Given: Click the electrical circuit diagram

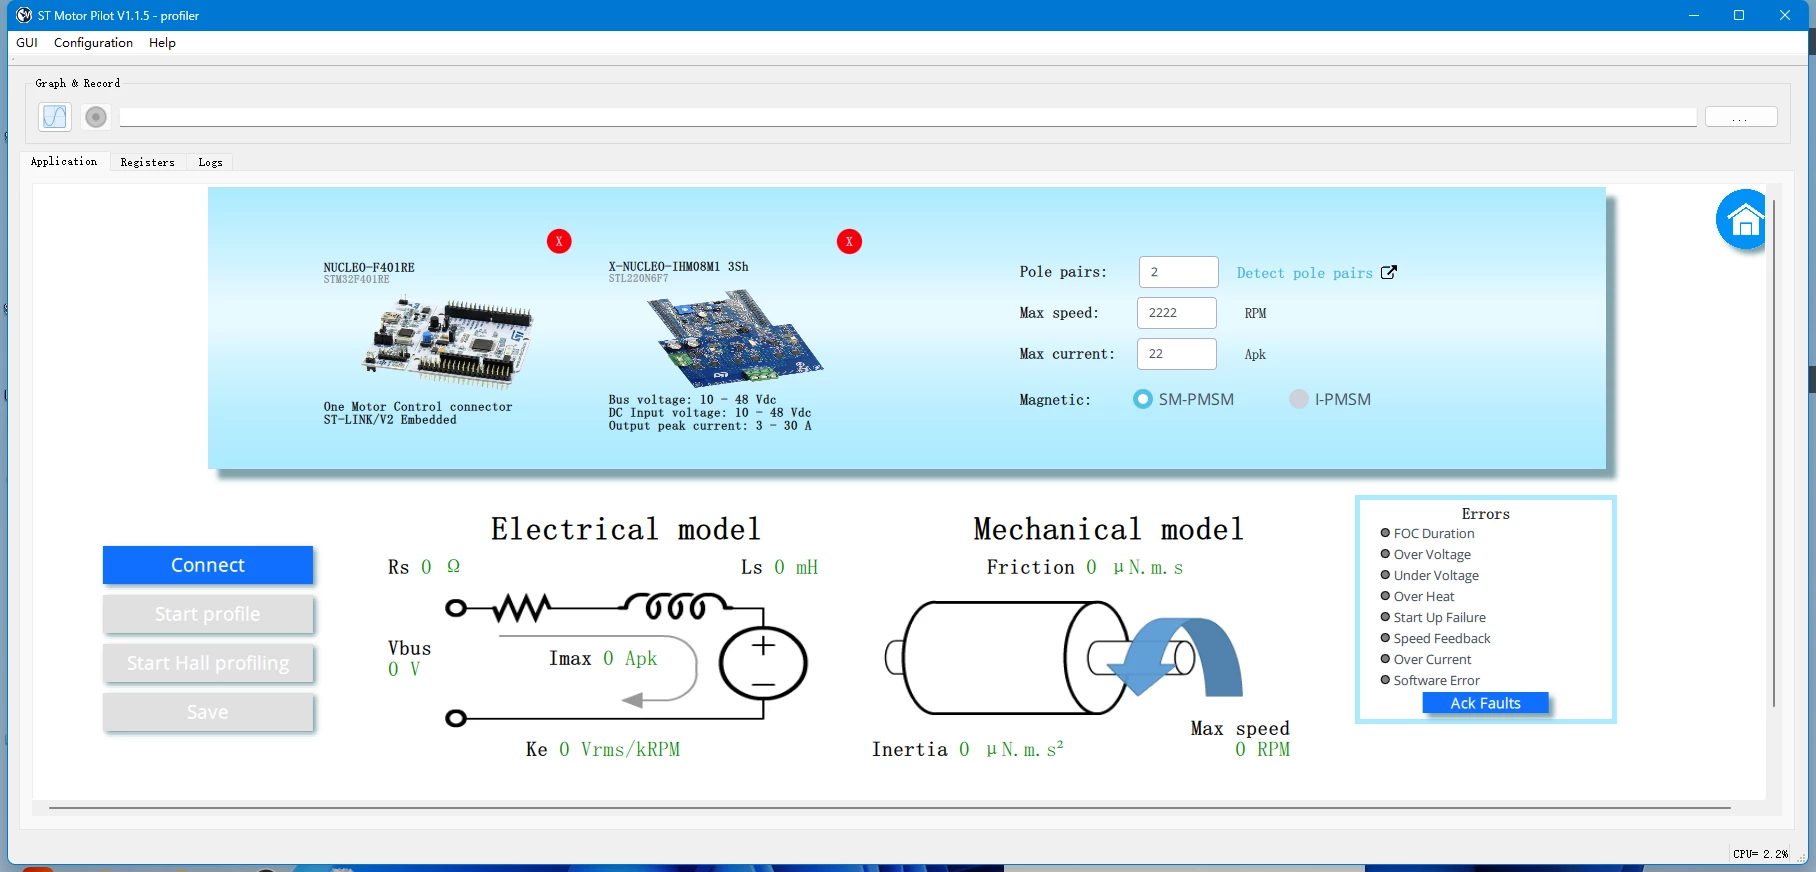Looking at the screenshot, I should 626,658.
